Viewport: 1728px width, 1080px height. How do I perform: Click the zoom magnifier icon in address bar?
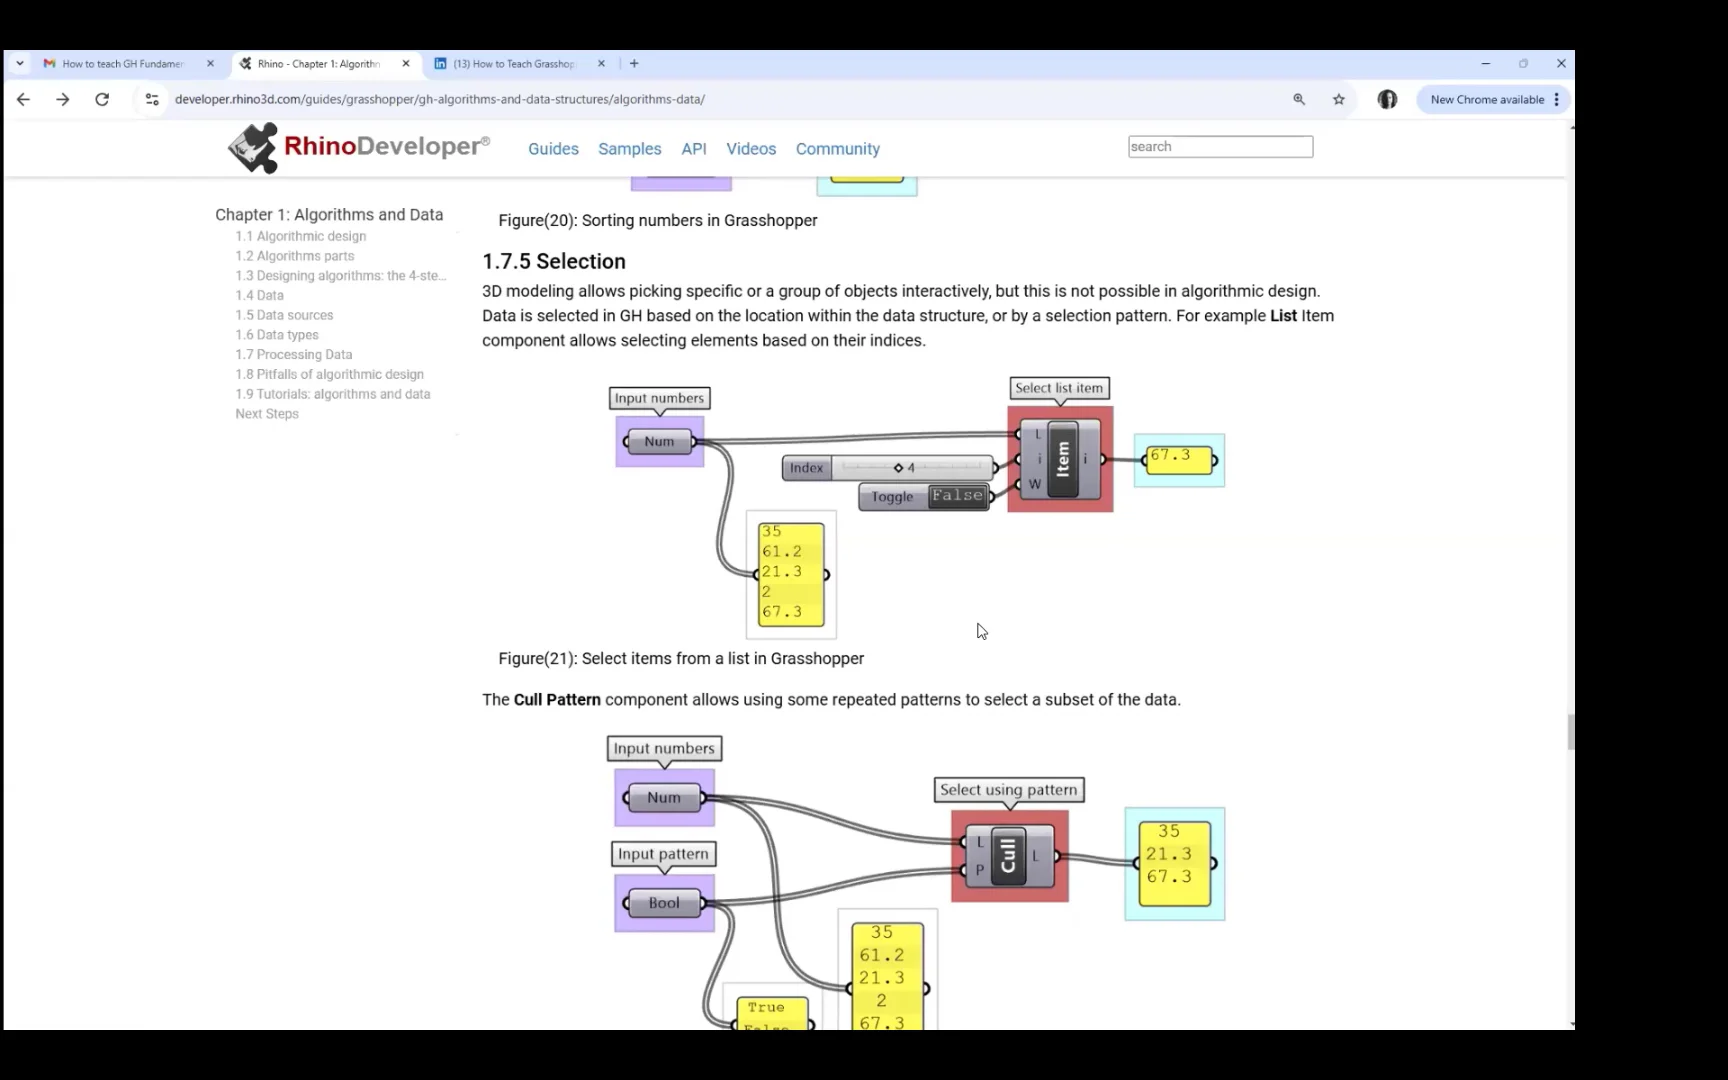1299,99
